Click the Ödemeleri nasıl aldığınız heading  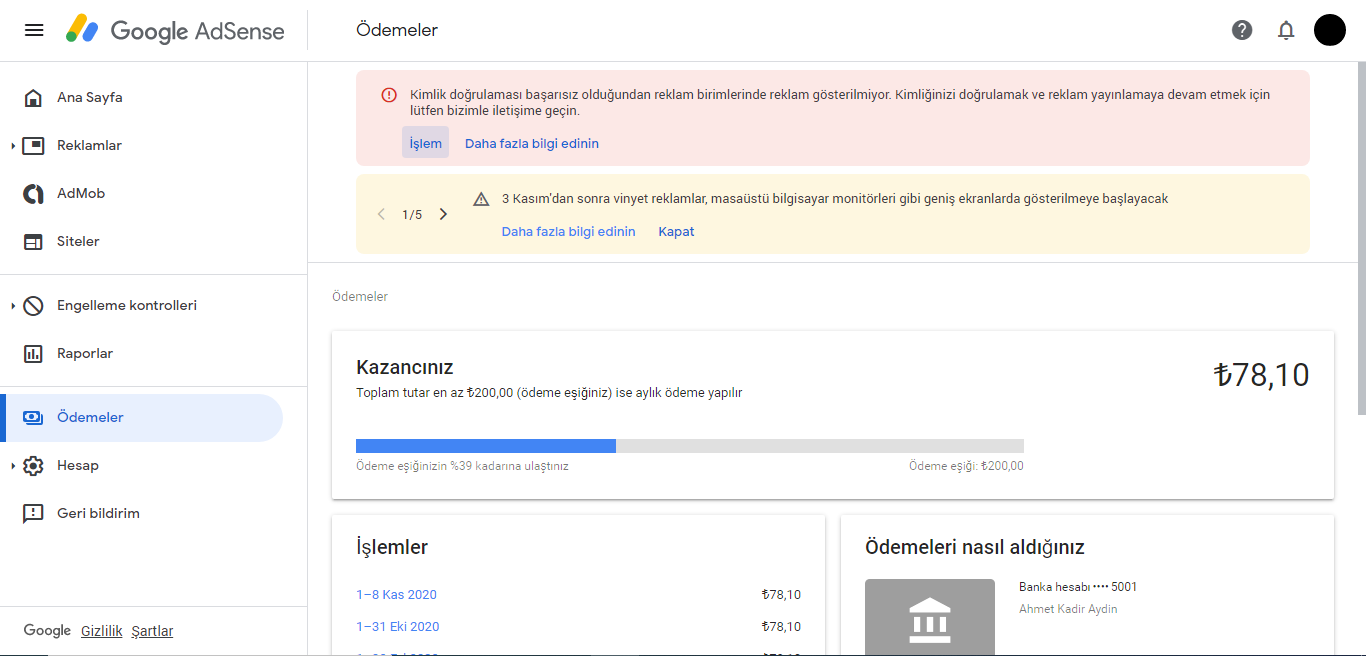(975, 547)
